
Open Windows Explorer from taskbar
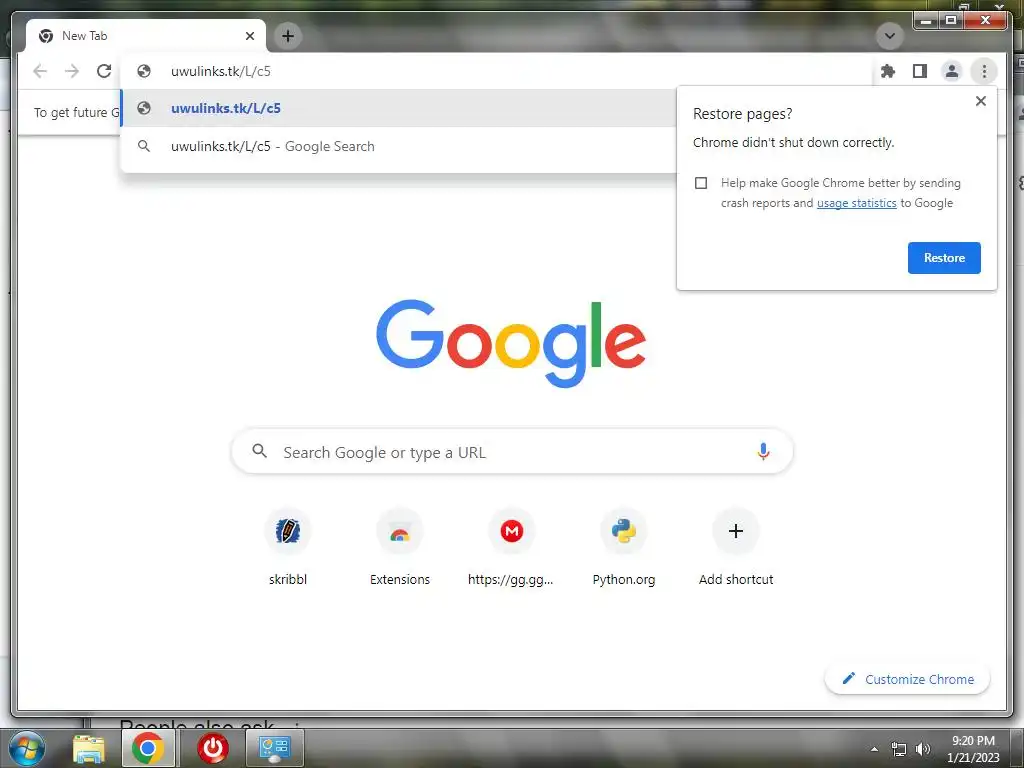(88, 748)
